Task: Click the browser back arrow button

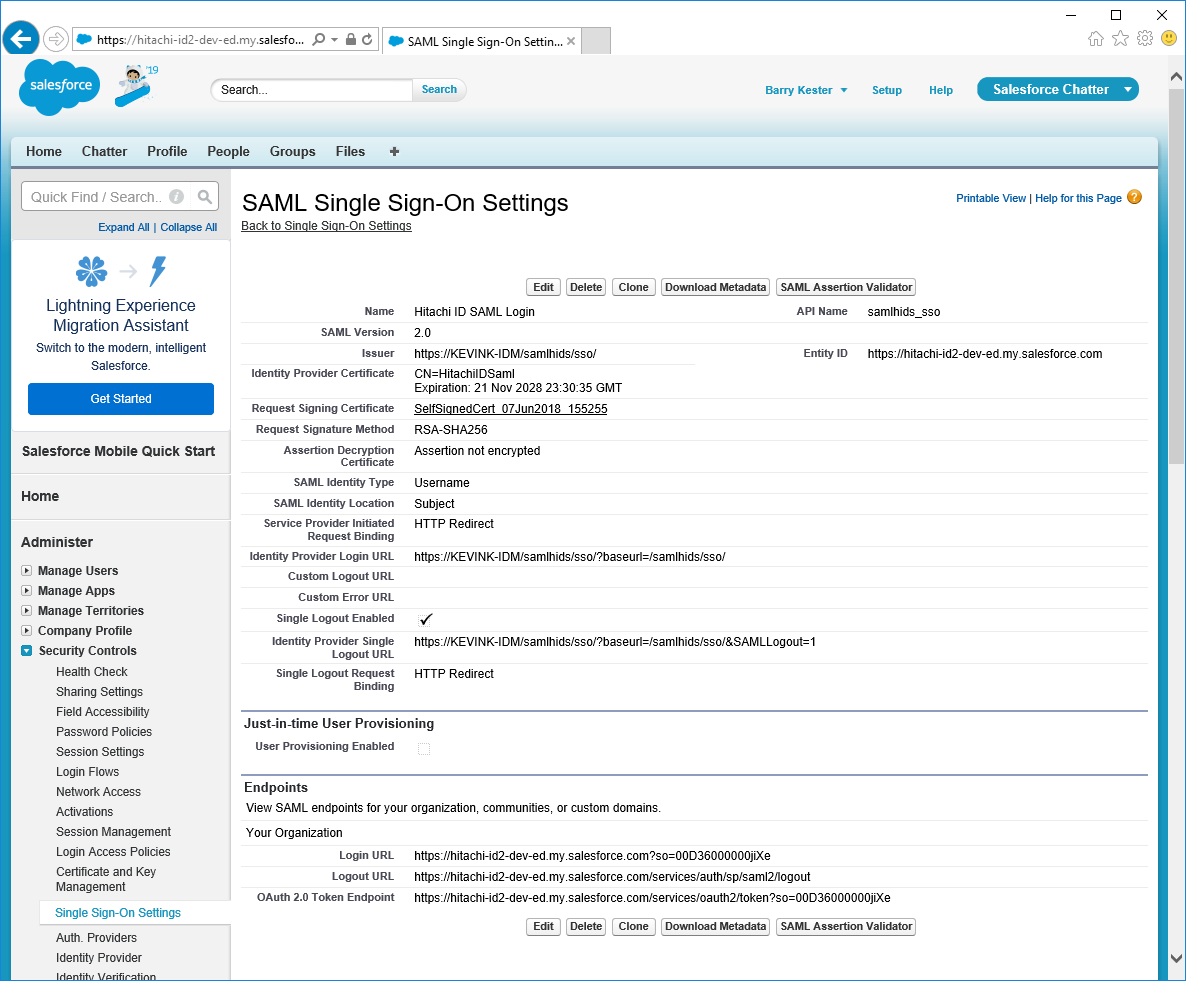Action: click(20, 39)
